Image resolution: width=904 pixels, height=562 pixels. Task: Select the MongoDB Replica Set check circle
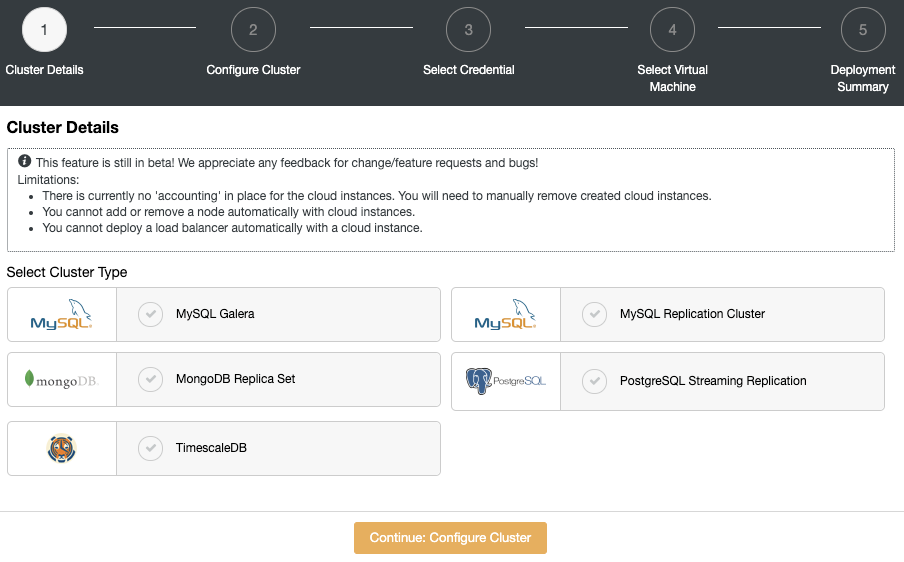[150, 379]
